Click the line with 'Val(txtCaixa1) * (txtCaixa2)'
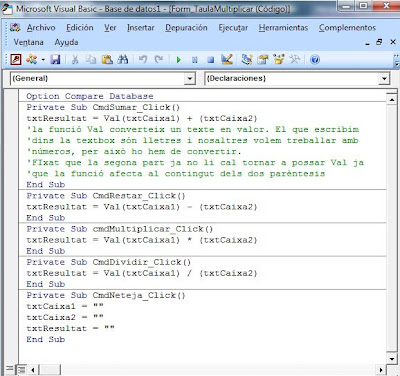The width and height of the screenshot is (400, 376). pyautogui.click(x=142, y=240)
